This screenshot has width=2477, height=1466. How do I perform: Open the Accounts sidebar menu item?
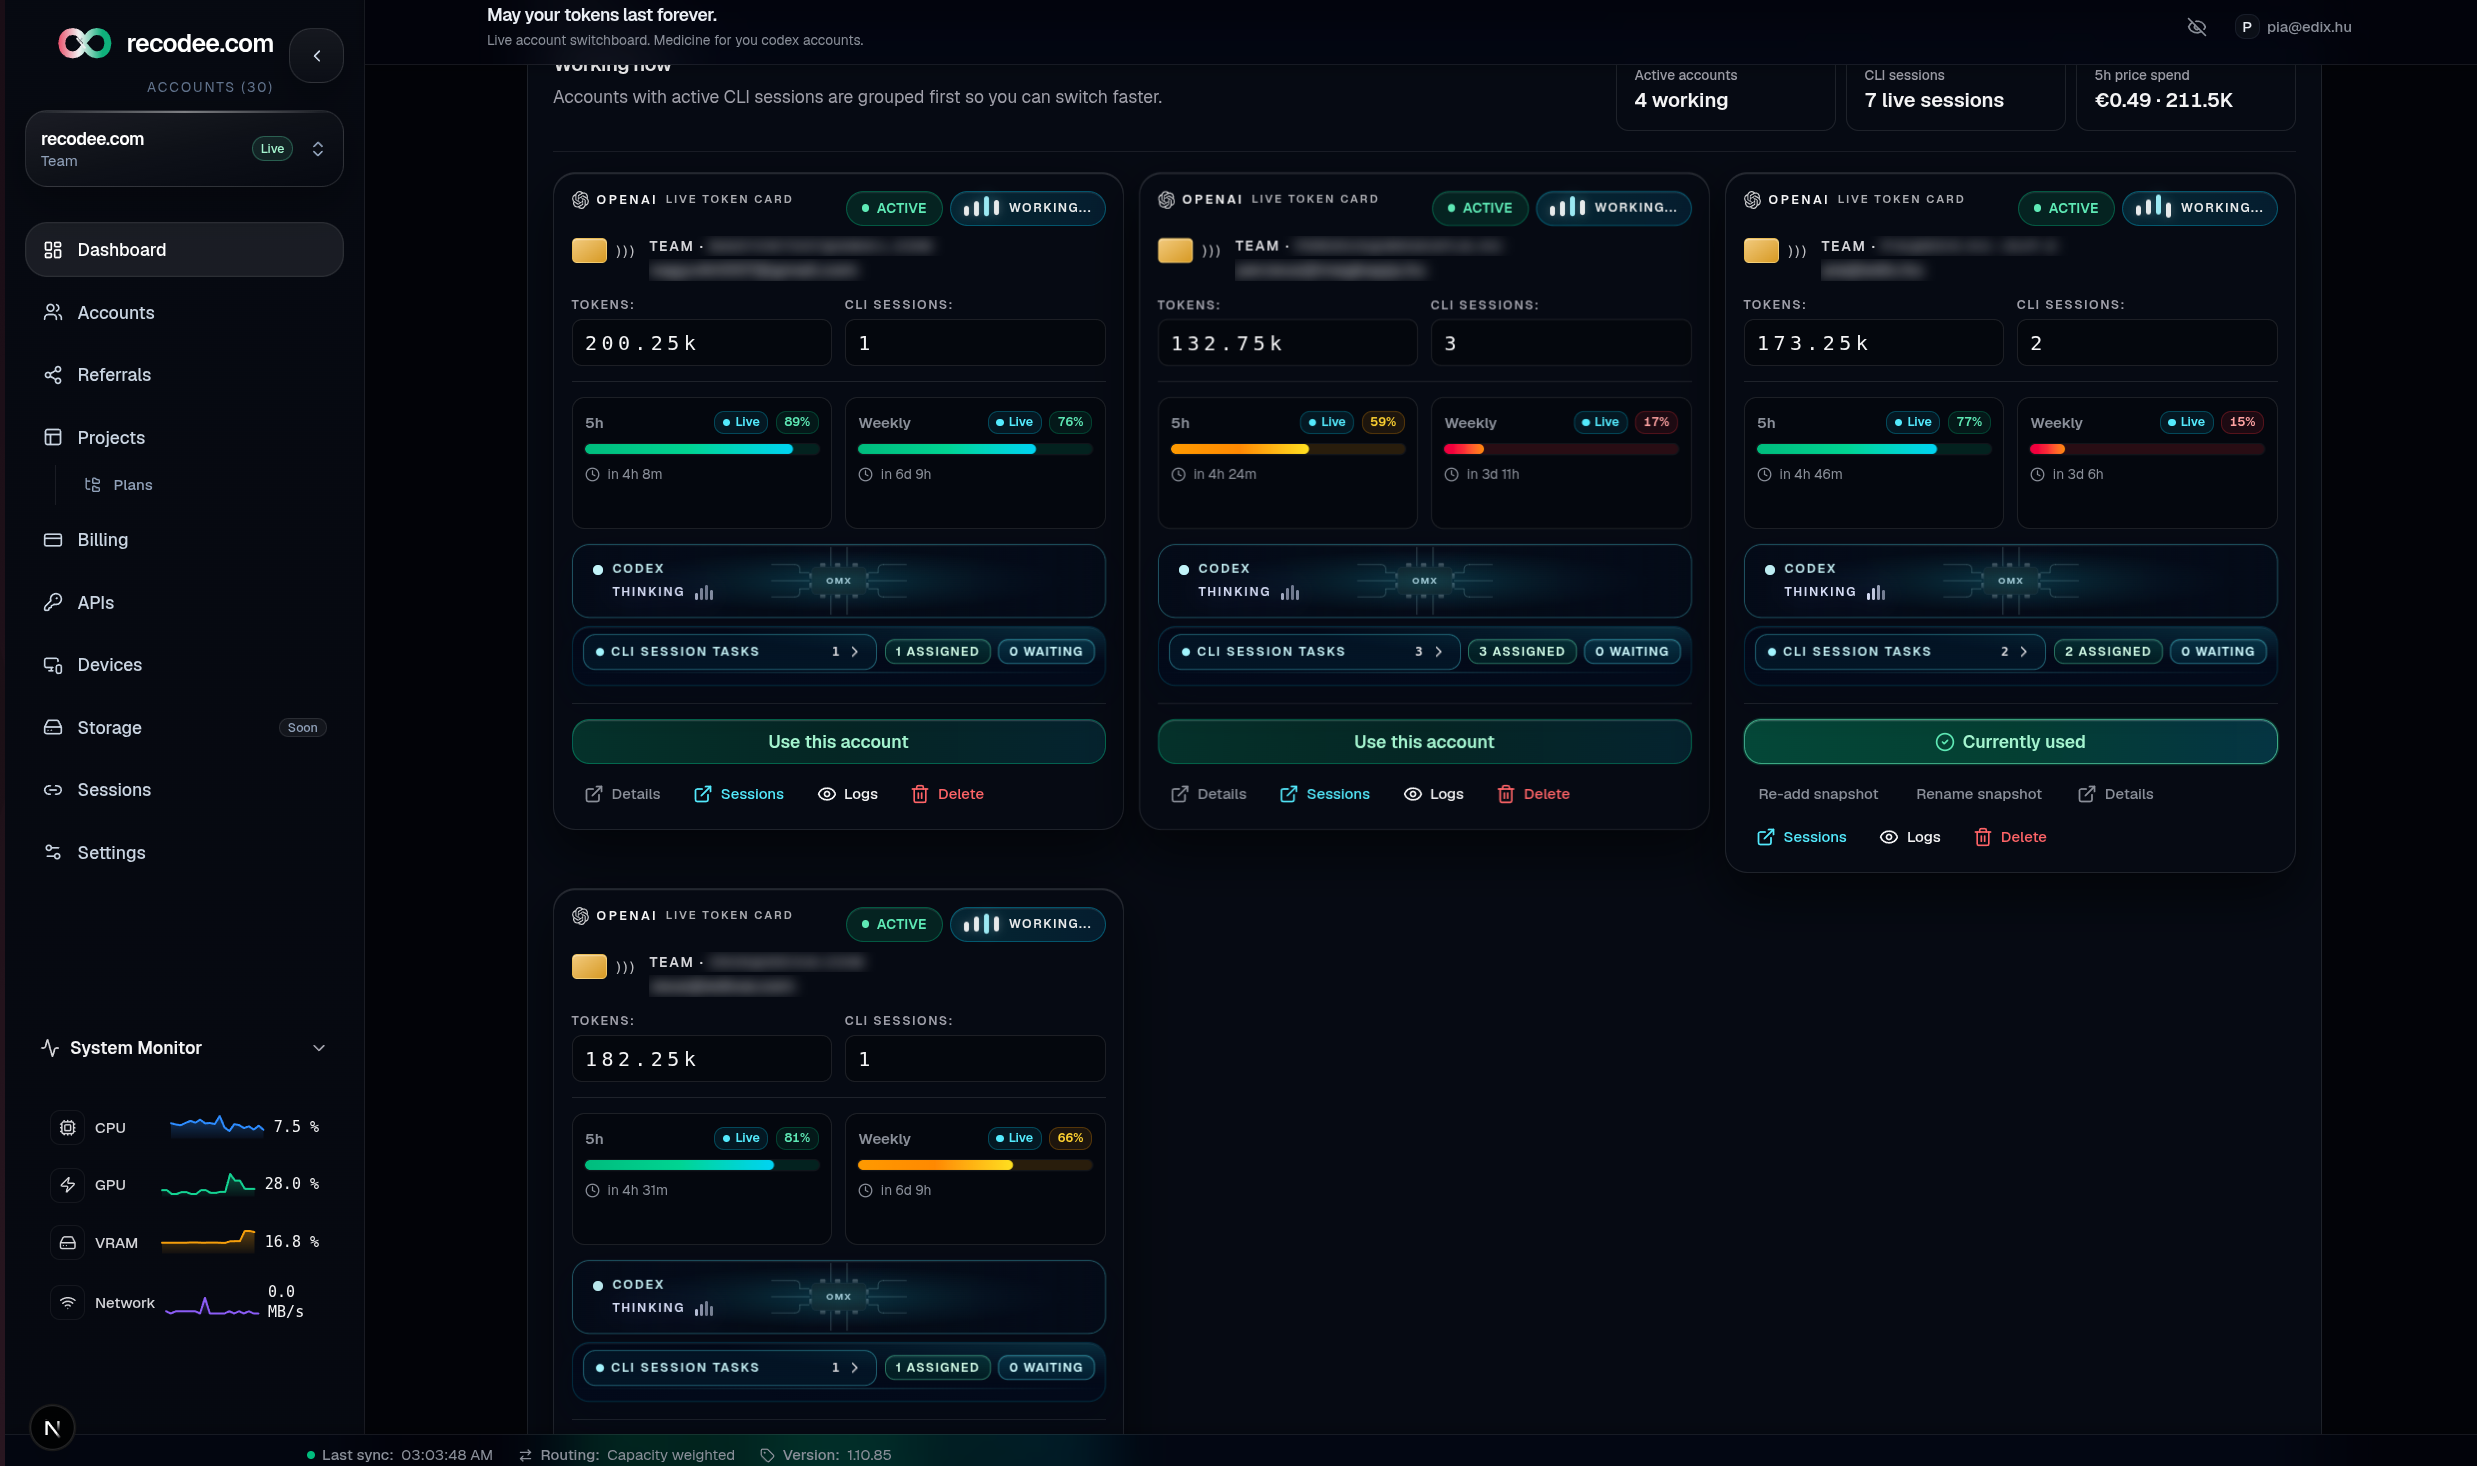pos(116,313)
